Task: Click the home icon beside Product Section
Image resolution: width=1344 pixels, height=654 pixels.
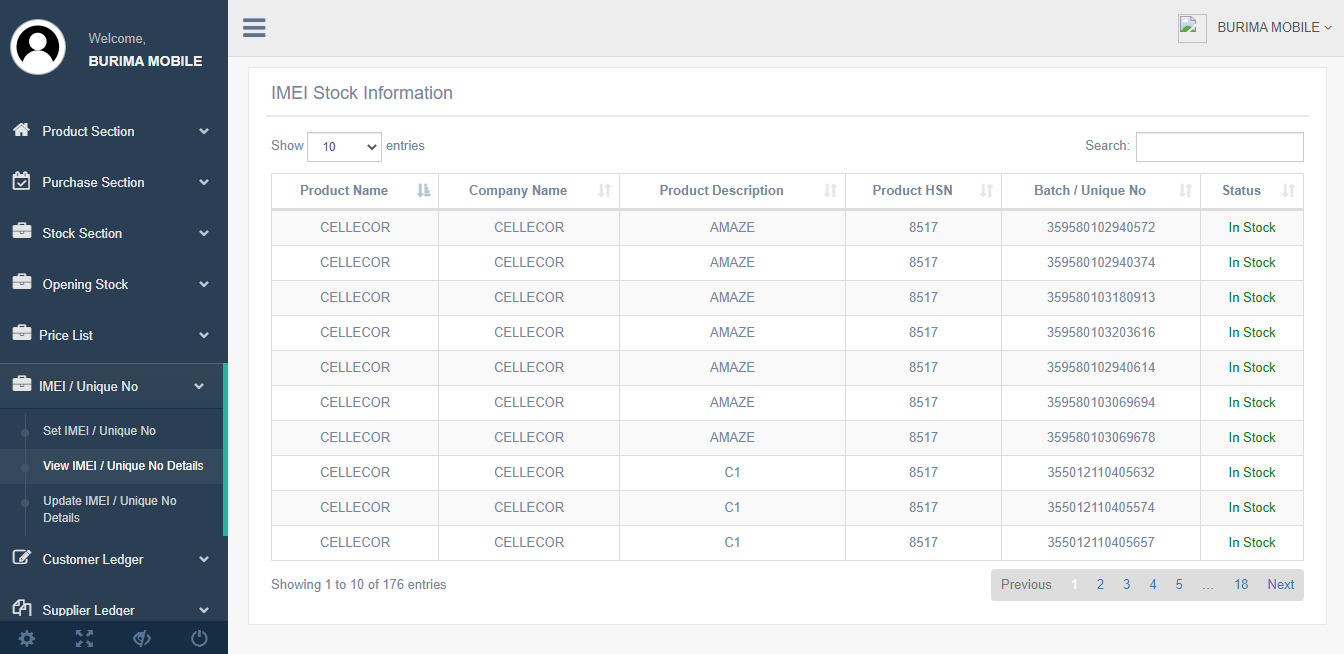Action: [x=21, y=130]
